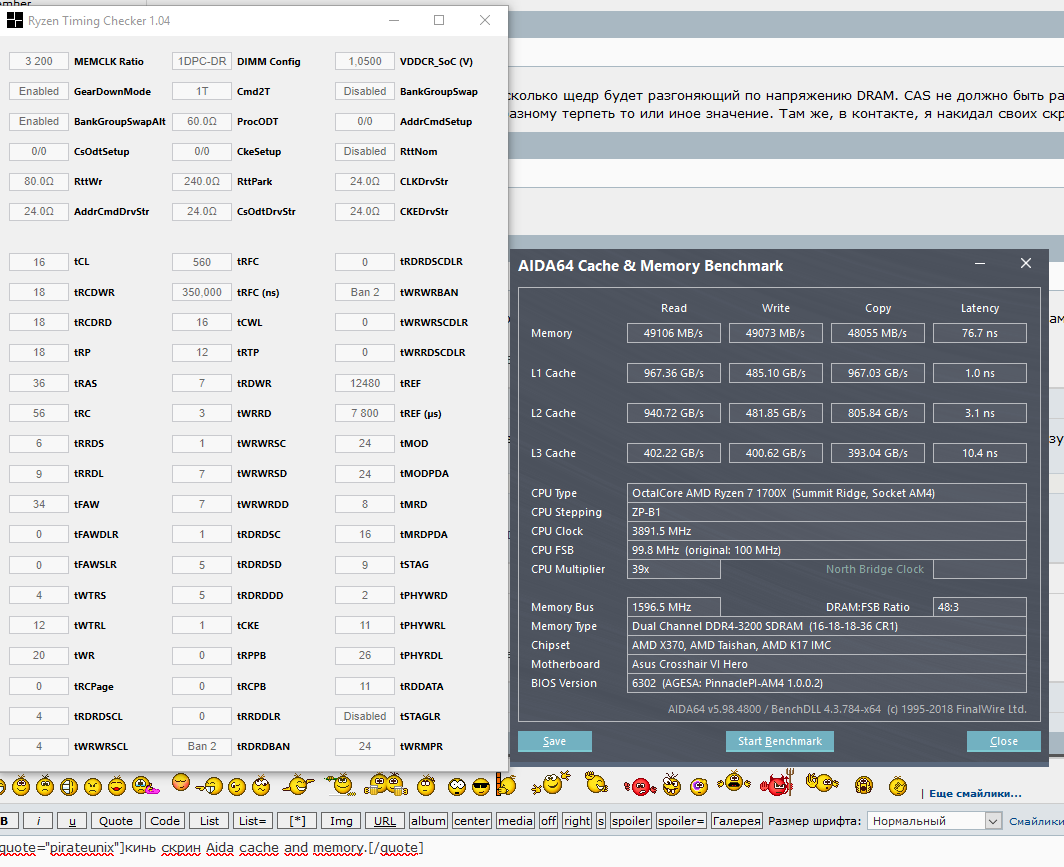Click the Memory Read 49106 MB/s value
Image resolution: width=1064 pixels, height=867 pixels.
[x=673, y=333]
